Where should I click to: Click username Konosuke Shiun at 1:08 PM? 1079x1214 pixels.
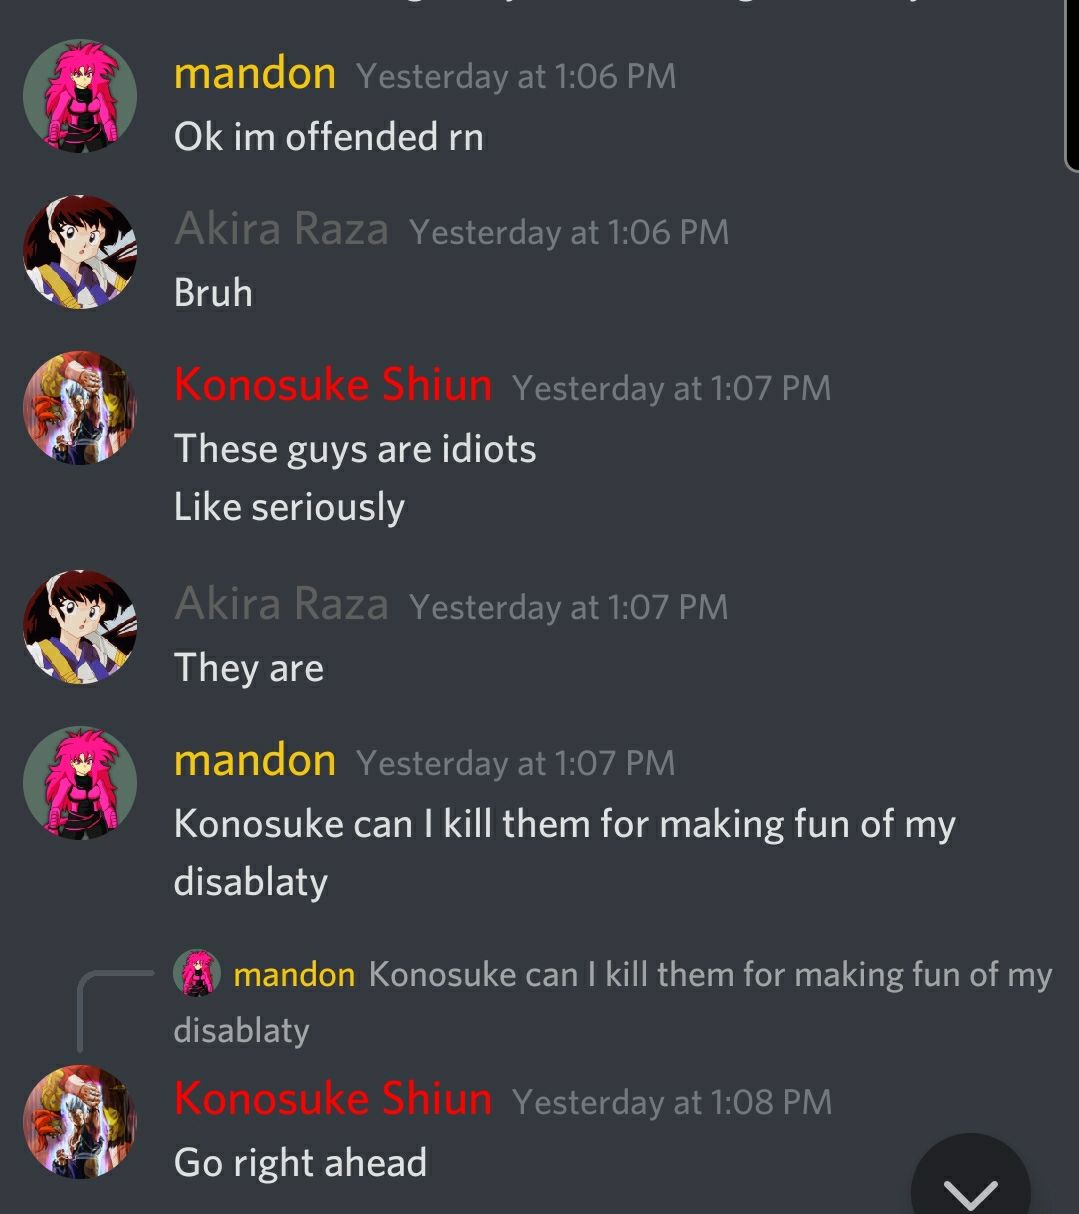pos(333,1099)
